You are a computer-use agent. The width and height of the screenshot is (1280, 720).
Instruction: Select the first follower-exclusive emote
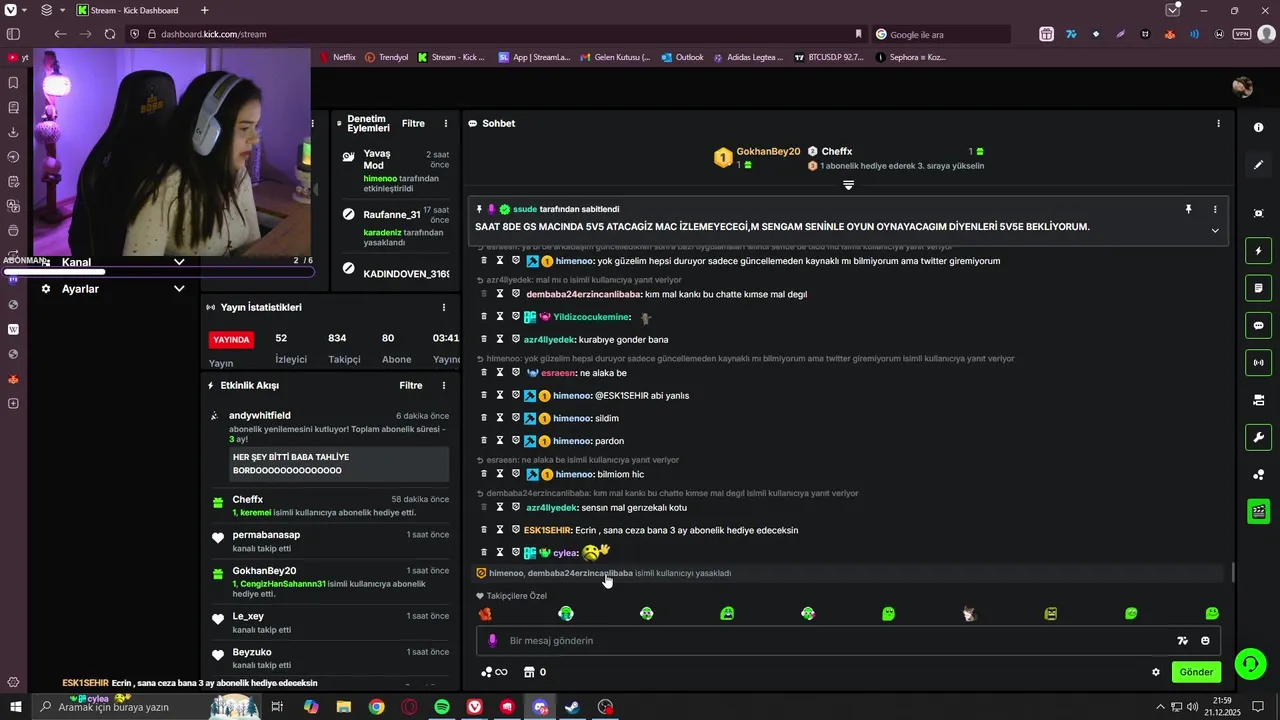click(x=485, y=614)
